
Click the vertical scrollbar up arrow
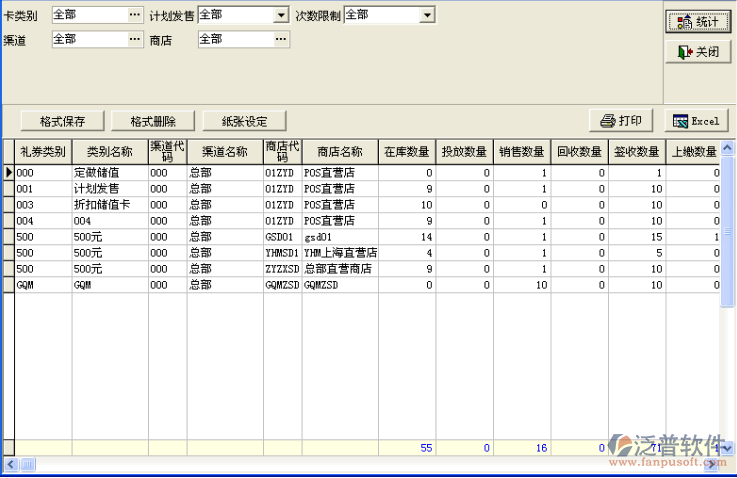coord(728,147)
